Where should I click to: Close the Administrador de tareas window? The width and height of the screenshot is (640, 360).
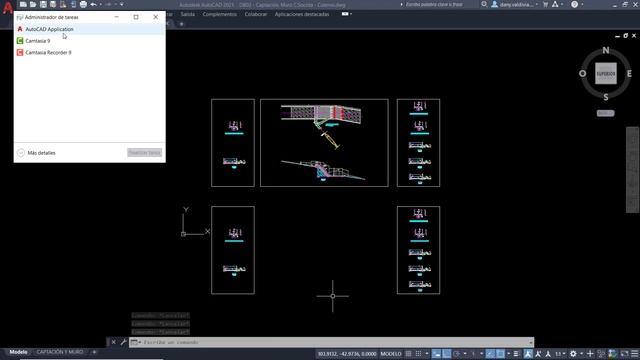[156, 17]
